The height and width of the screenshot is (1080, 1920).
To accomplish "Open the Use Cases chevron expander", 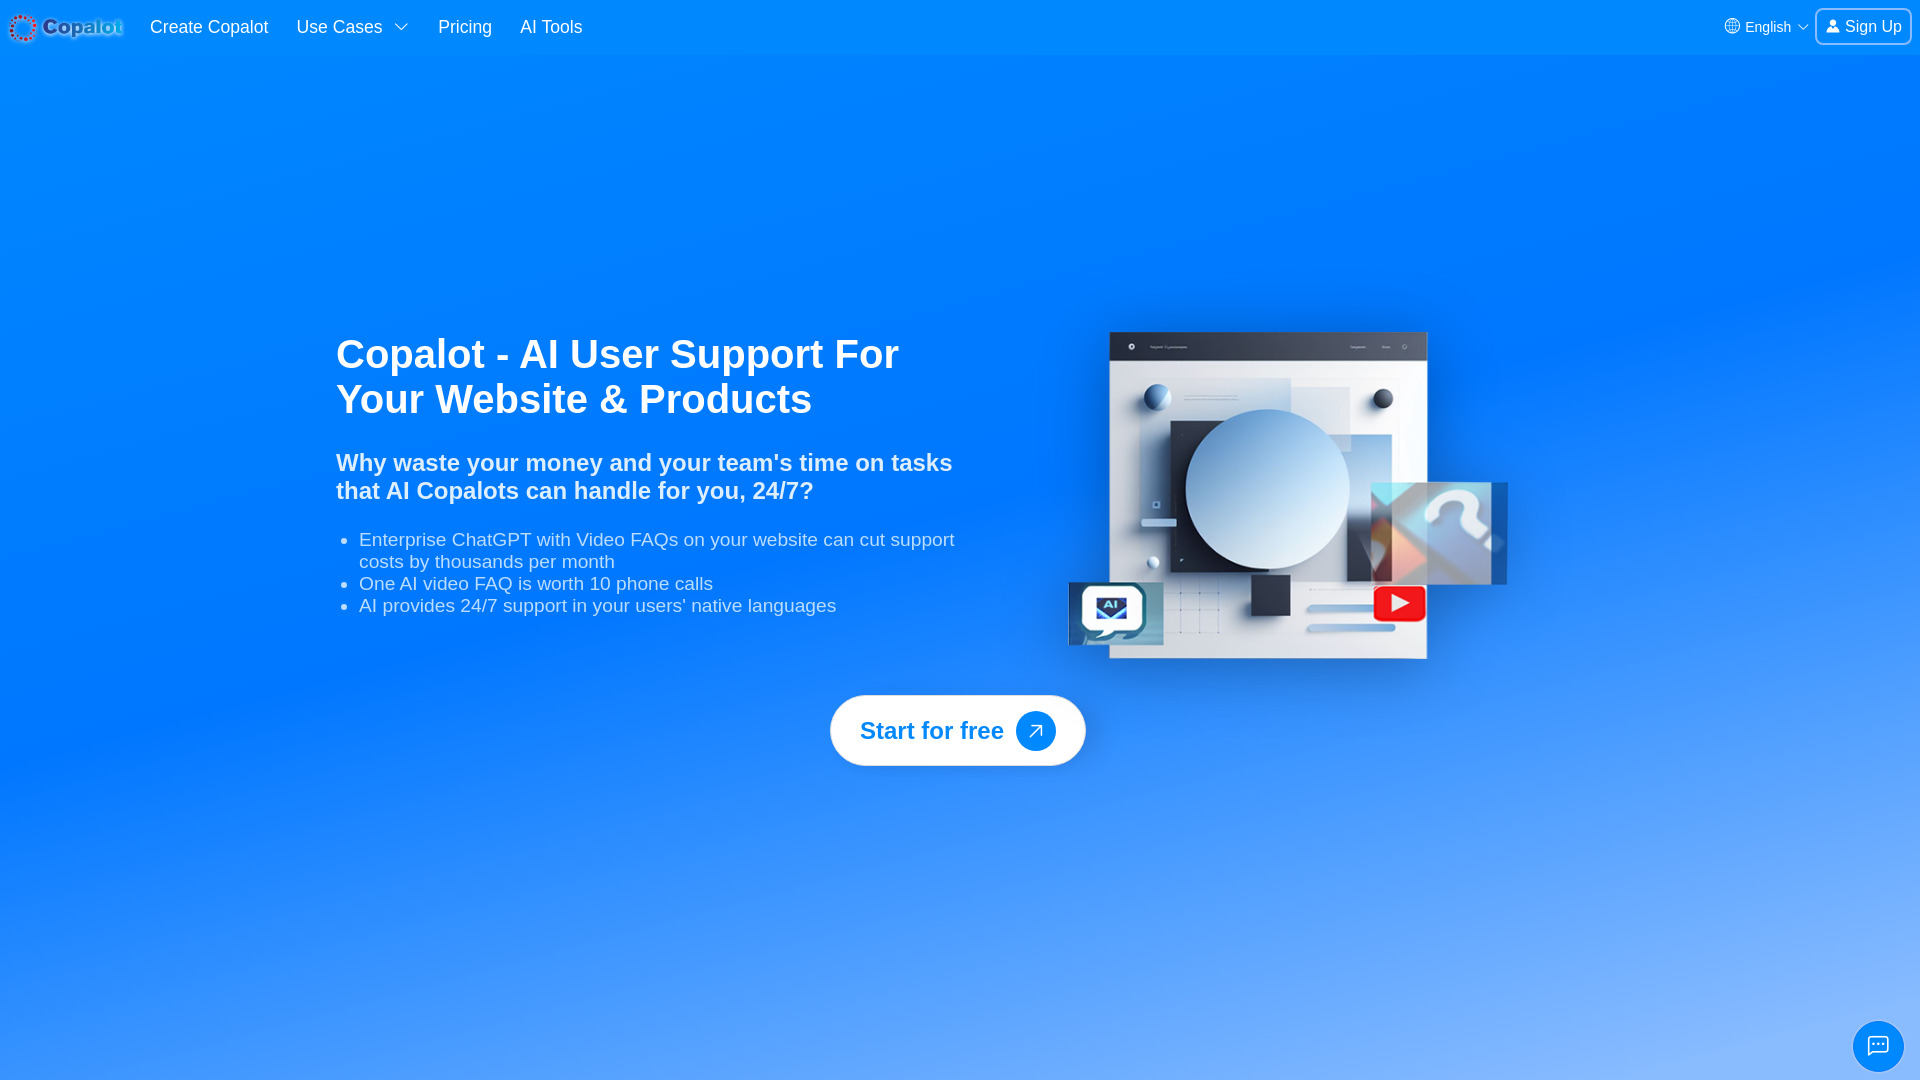I will (x=401, y=28).
